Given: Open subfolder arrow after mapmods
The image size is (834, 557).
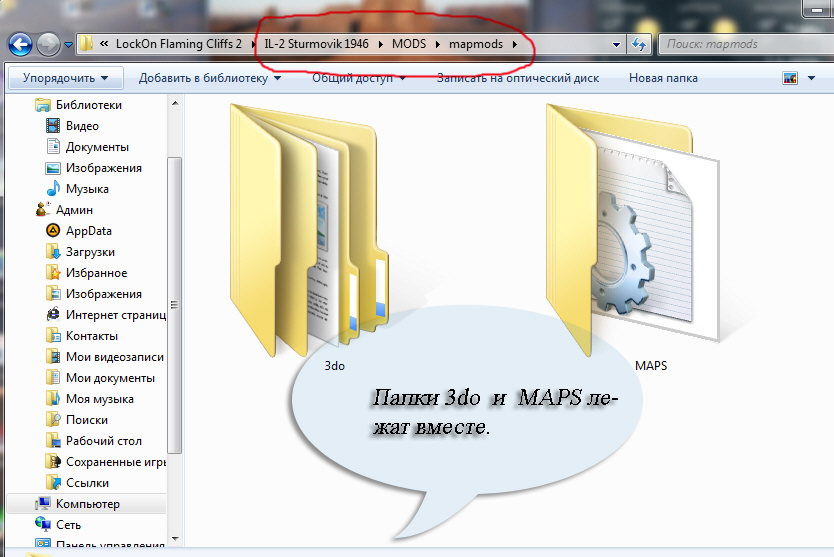Looking at the screenshot, I should 515,44.
